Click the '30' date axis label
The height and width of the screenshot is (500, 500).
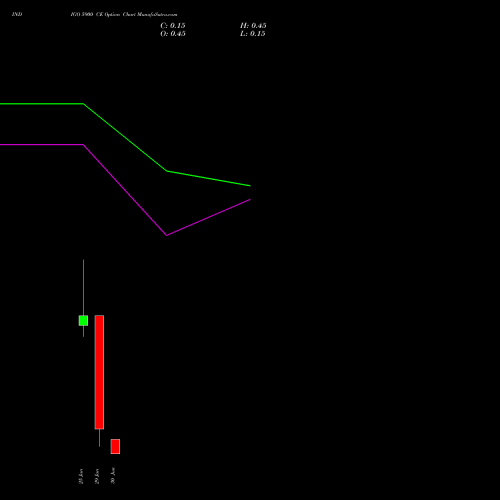(113, 476)
